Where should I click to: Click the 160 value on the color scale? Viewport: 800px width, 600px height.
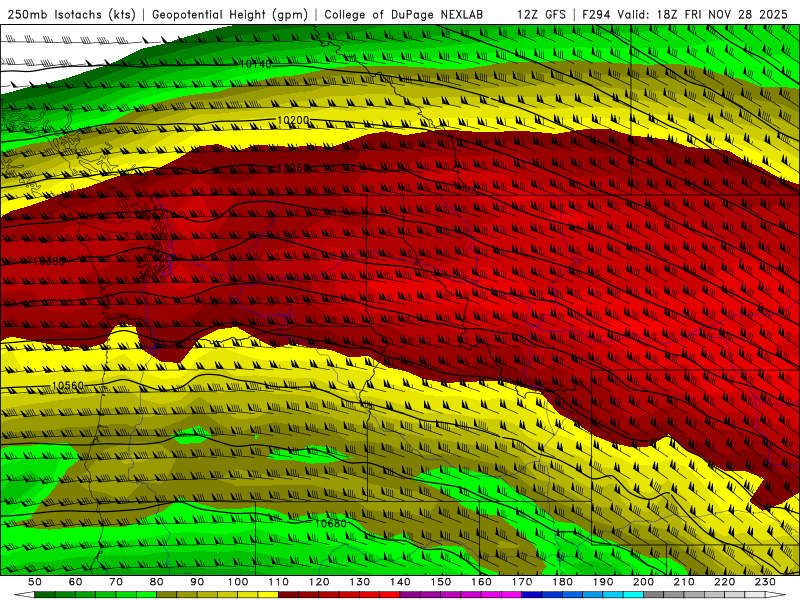(x=481, y=582)
